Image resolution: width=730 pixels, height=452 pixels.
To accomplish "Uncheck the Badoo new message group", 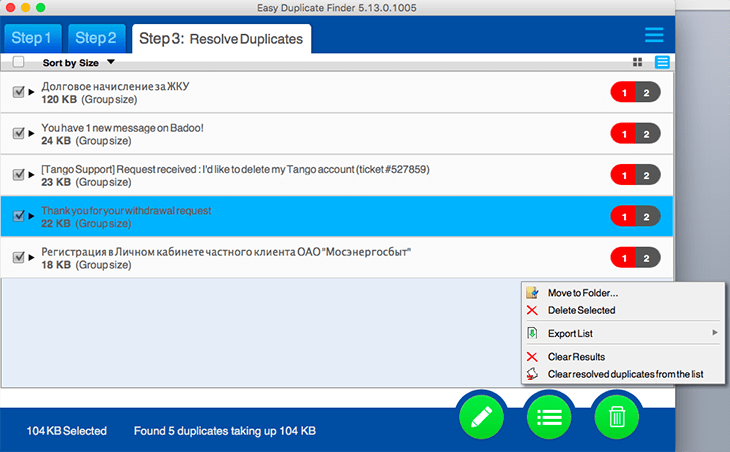I will [x=19, y=133].
